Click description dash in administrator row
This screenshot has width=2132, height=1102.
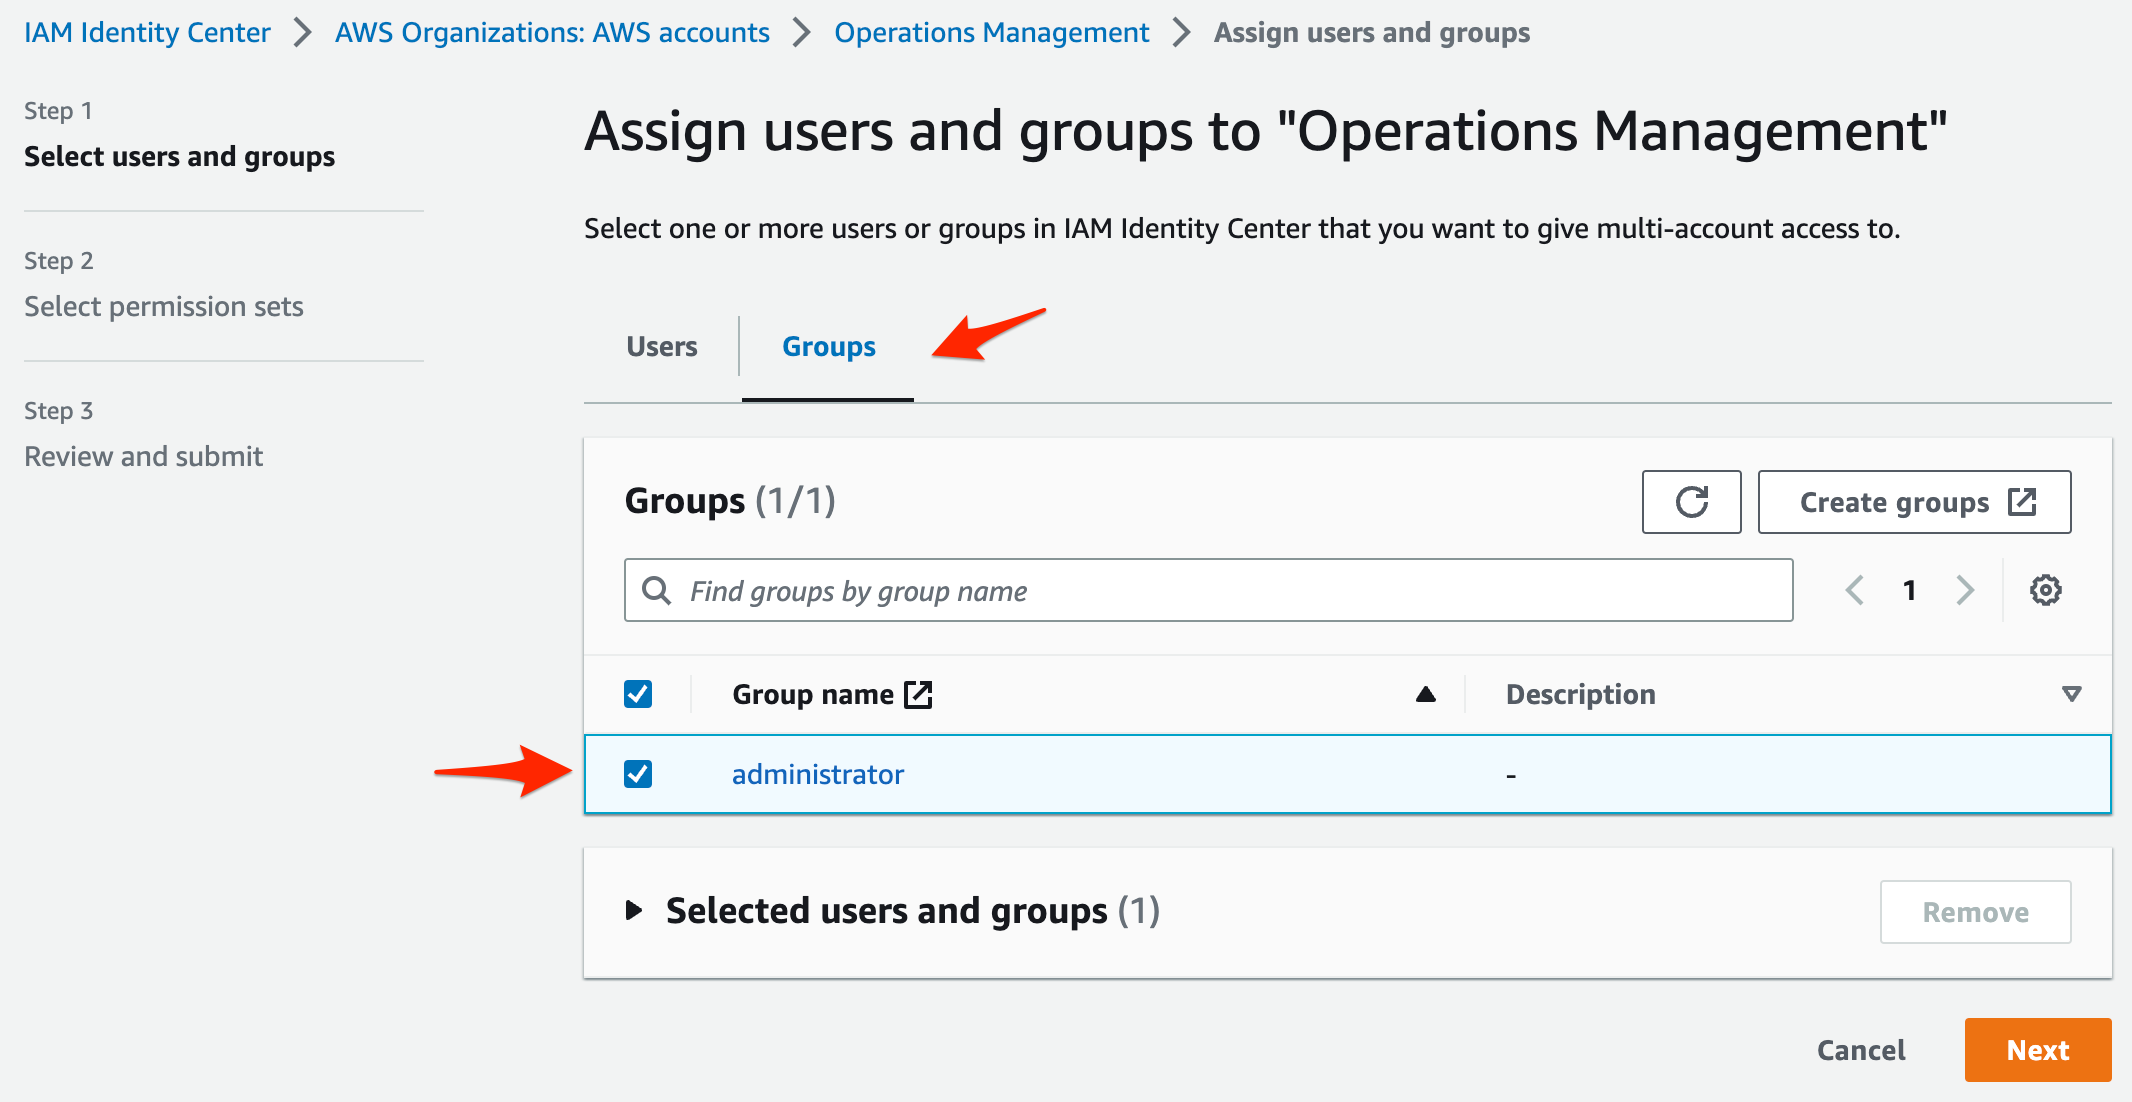coord(1511,775)
